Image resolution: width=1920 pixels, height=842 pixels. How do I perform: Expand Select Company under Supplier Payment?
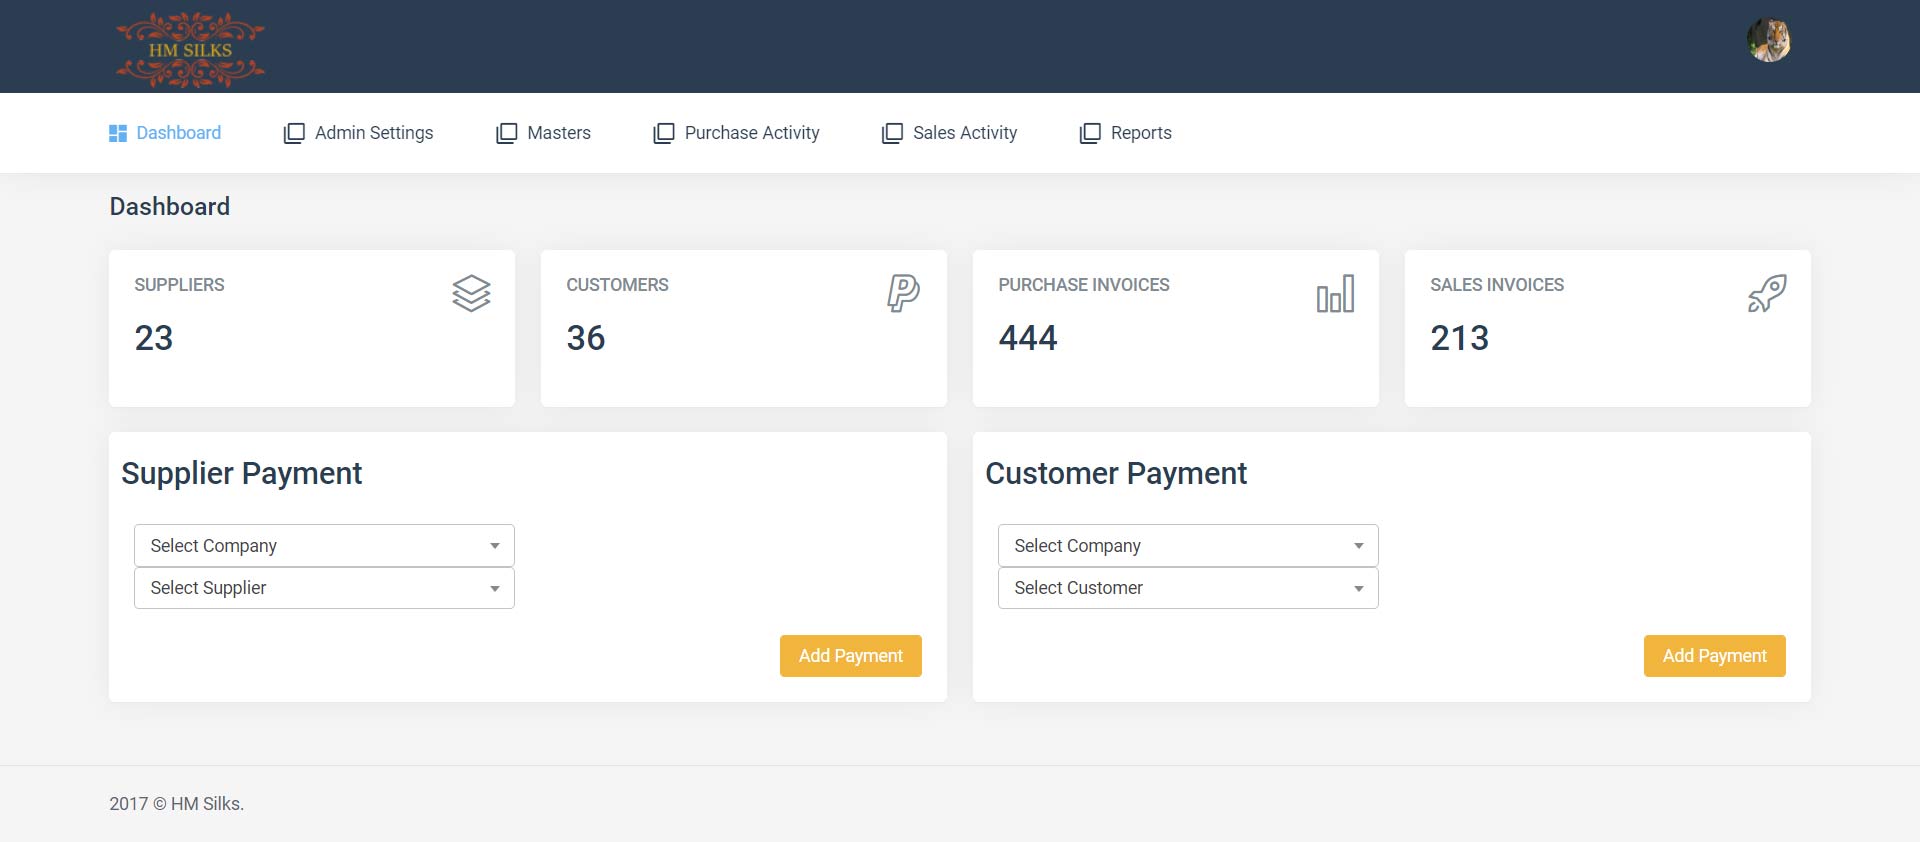pos(324,546)
